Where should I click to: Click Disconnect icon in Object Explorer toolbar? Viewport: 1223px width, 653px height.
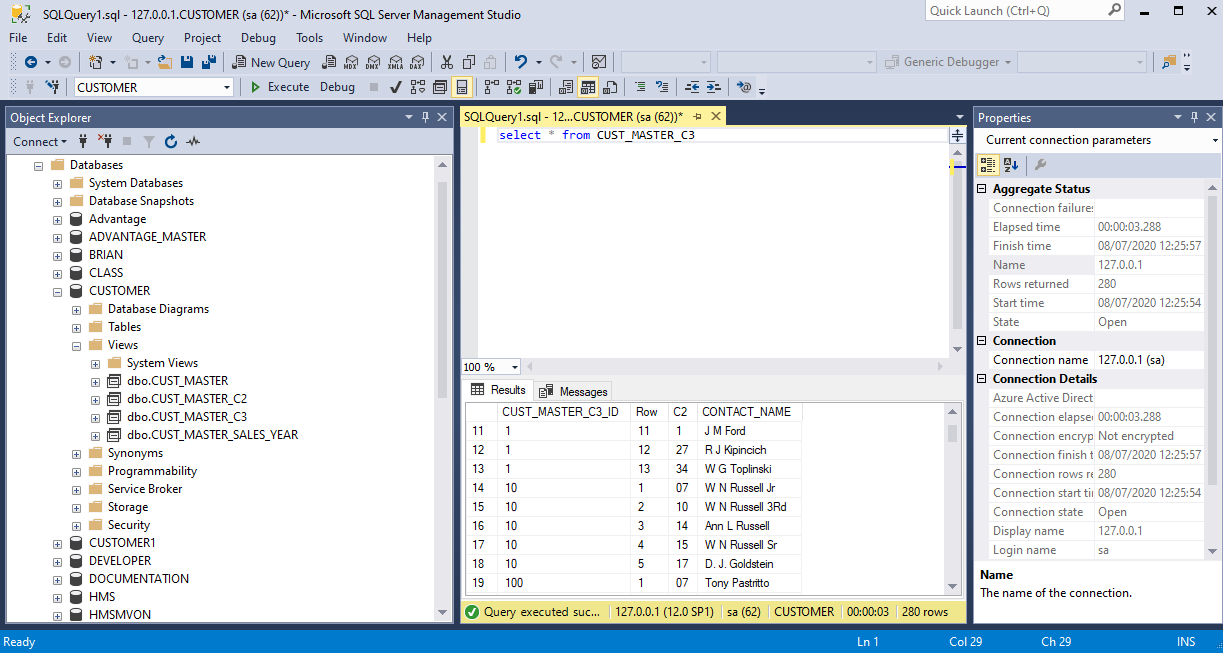click(105, 142)
